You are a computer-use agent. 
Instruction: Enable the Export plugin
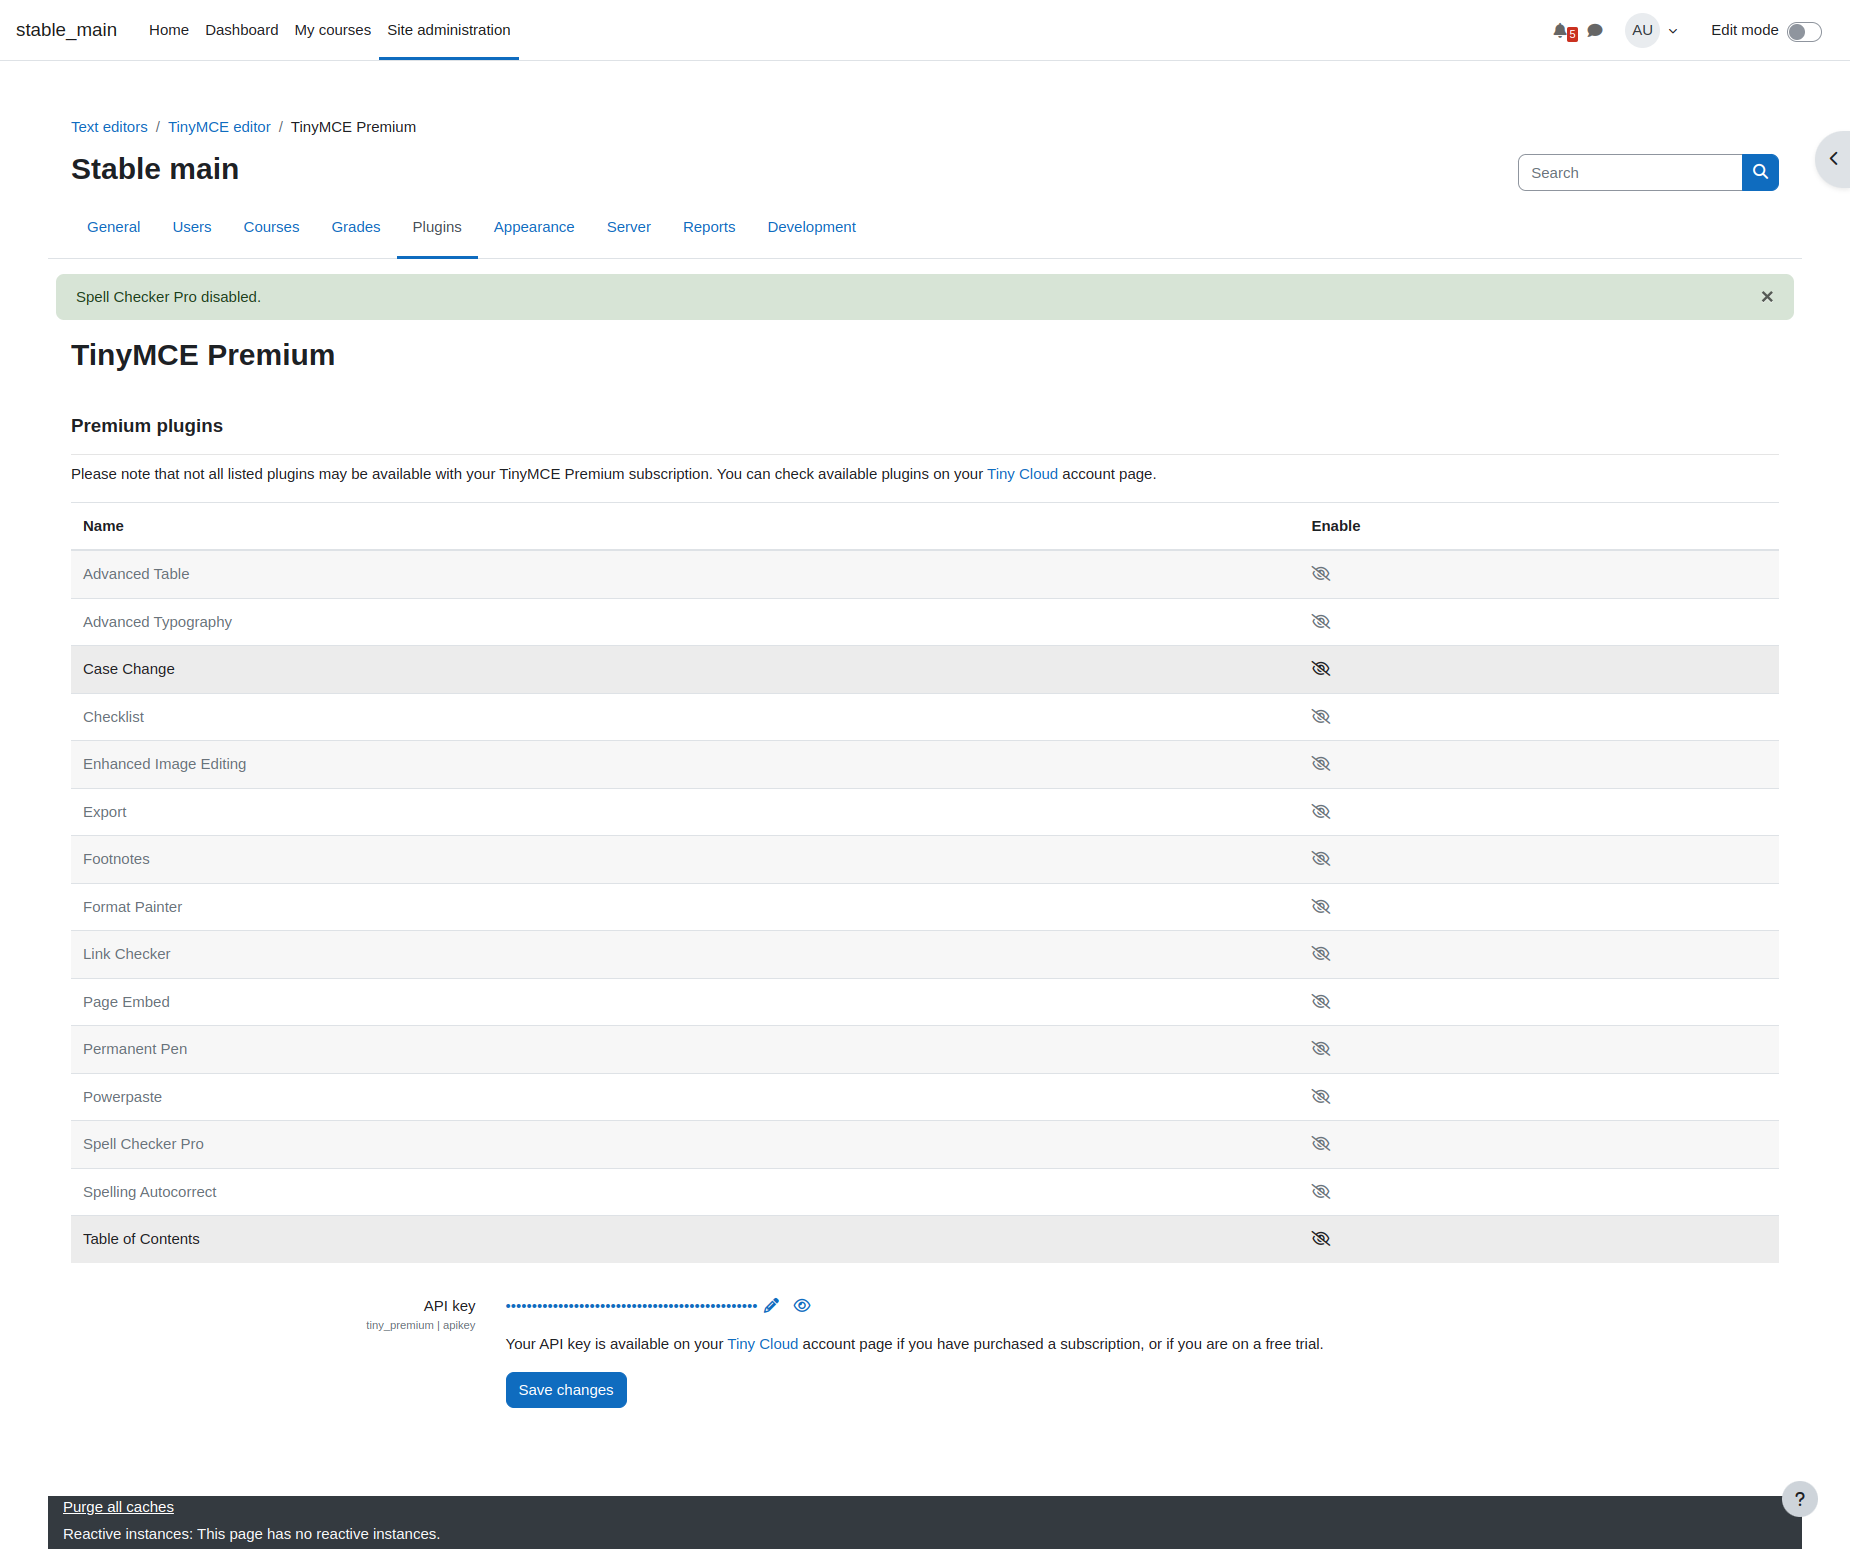point(1321,812)
